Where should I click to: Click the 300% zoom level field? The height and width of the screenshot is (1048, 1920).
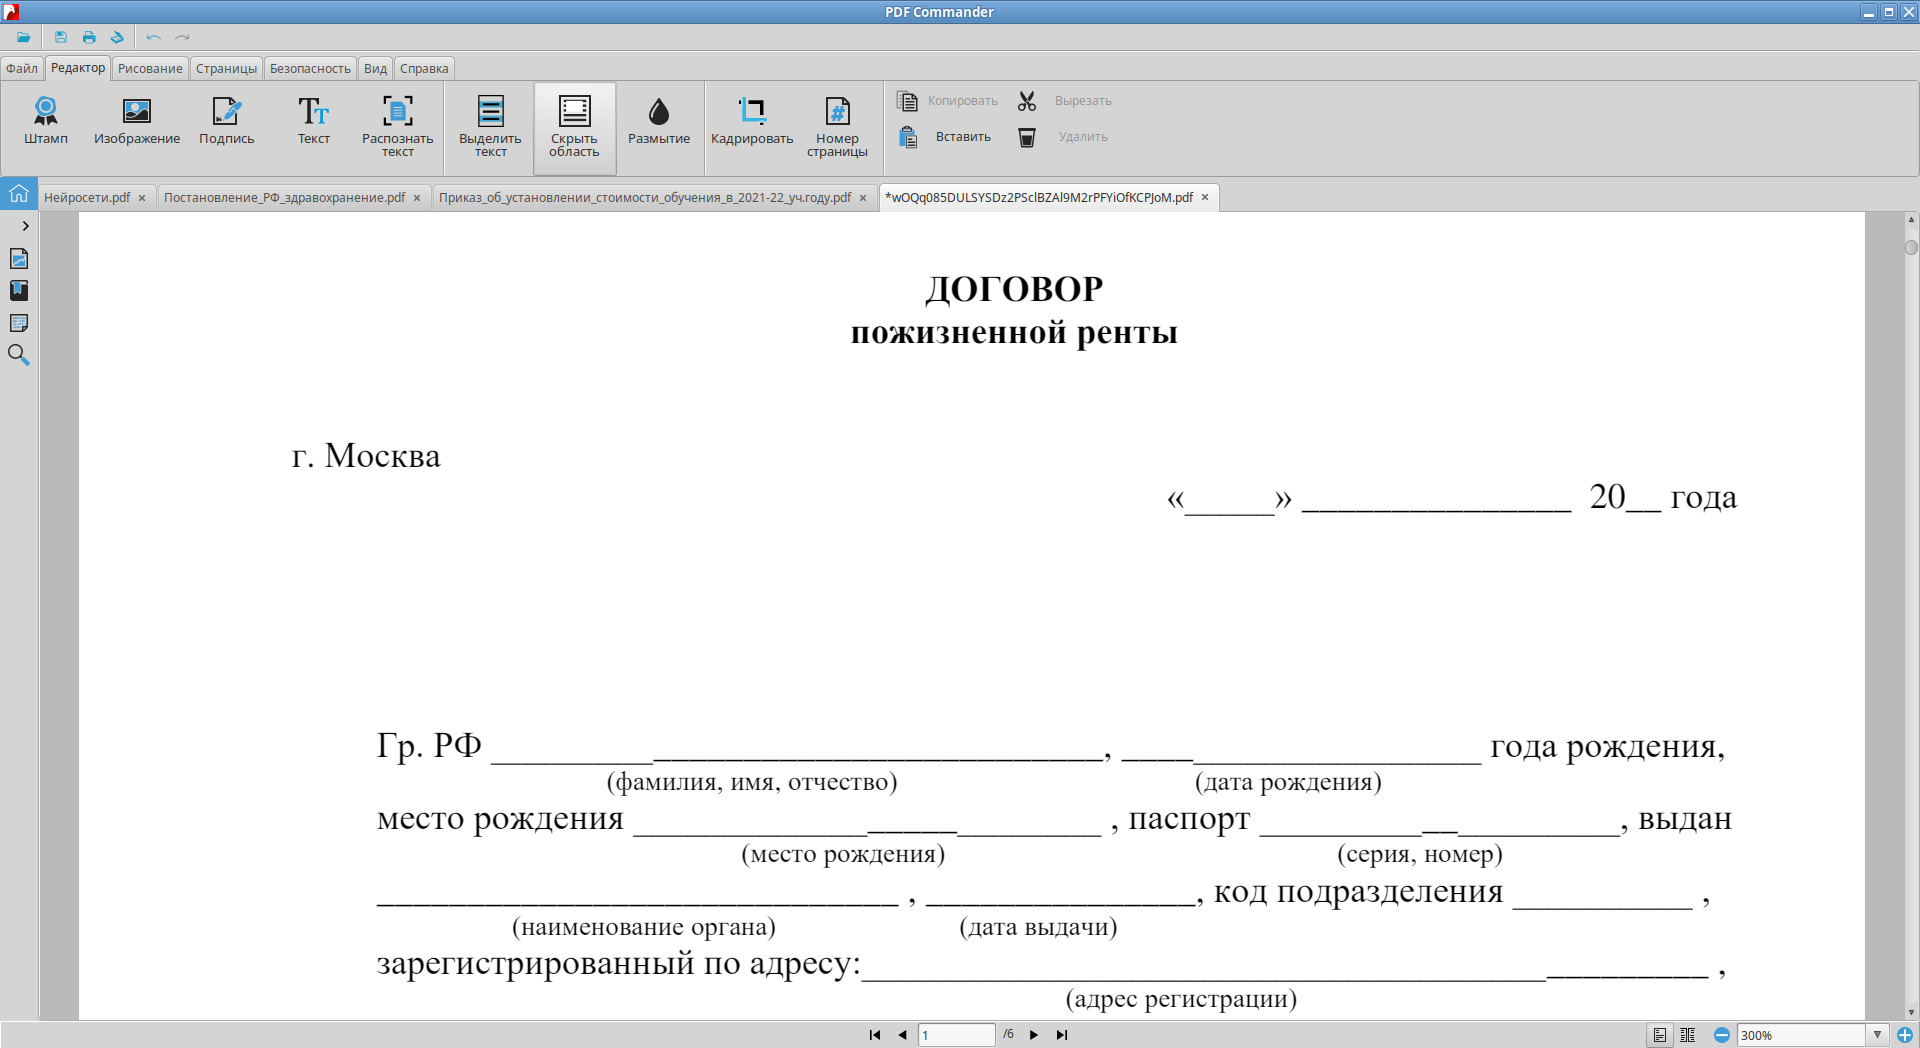point(1800,1035)
